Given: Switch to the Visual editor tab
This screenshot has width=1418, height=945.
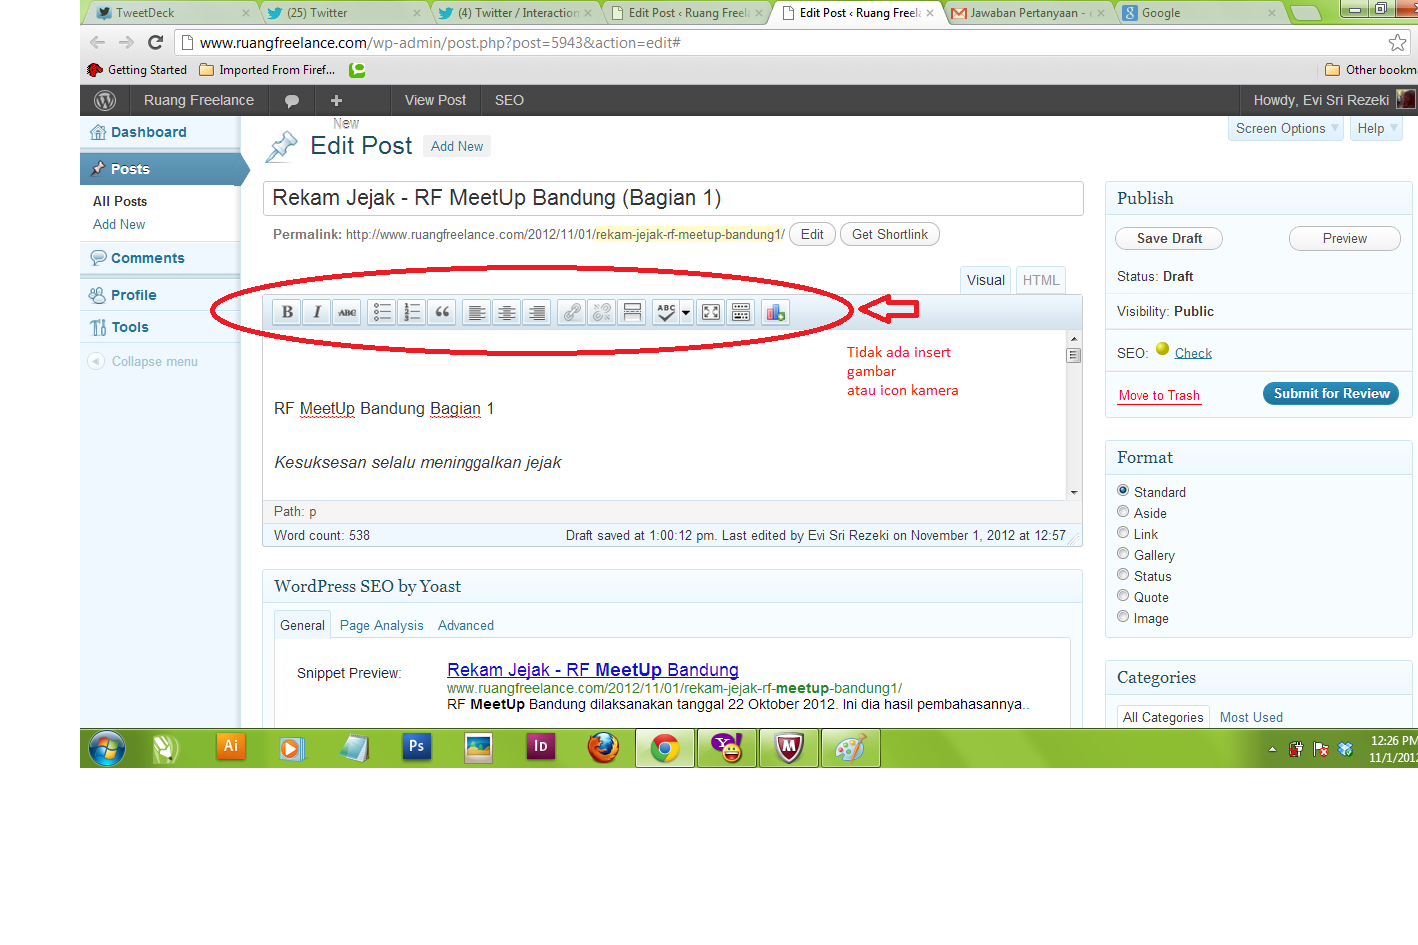Looking at the screenshot, I should click(x=985, y=280).
